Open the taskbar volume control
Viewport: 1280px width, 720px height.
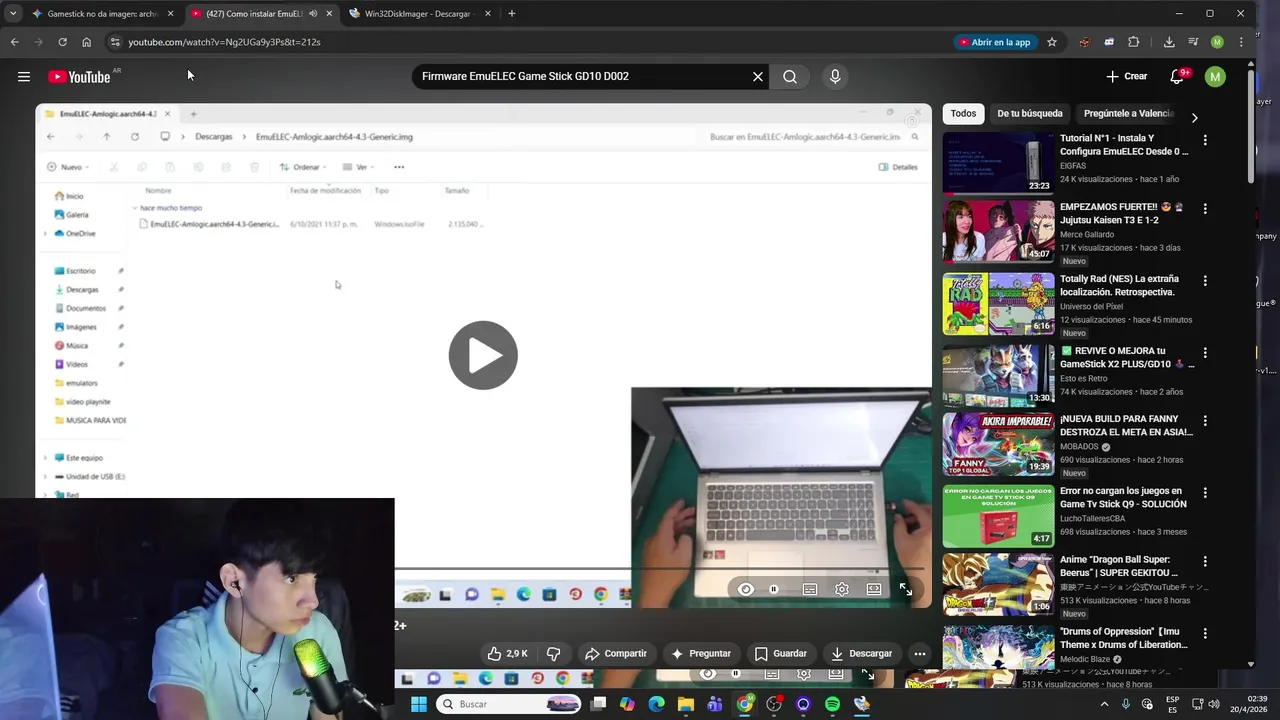[1213, 704]
